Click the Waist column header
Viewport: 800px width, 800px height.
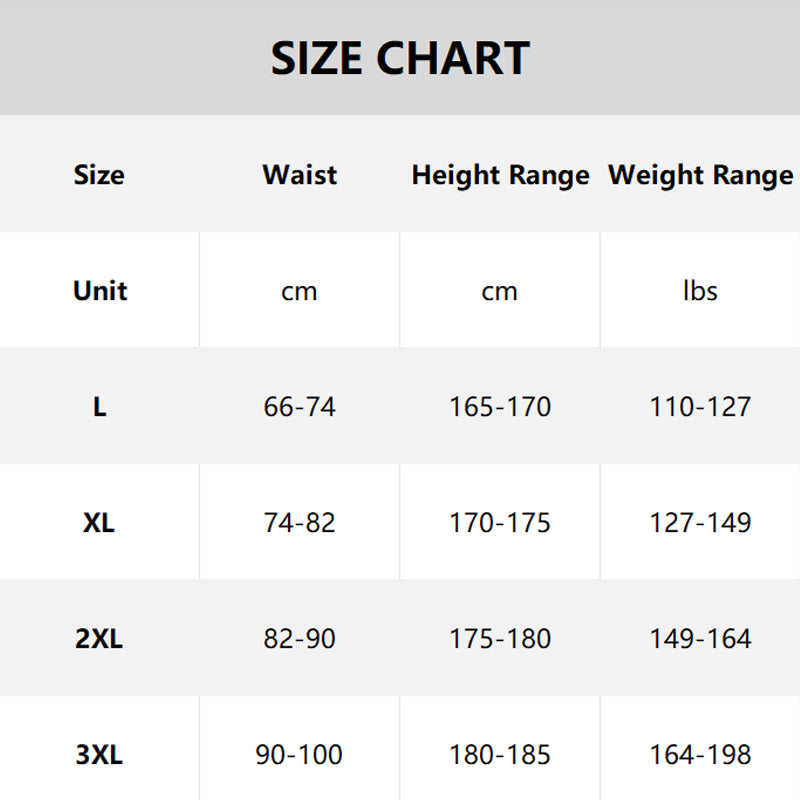tap(300, 175)
